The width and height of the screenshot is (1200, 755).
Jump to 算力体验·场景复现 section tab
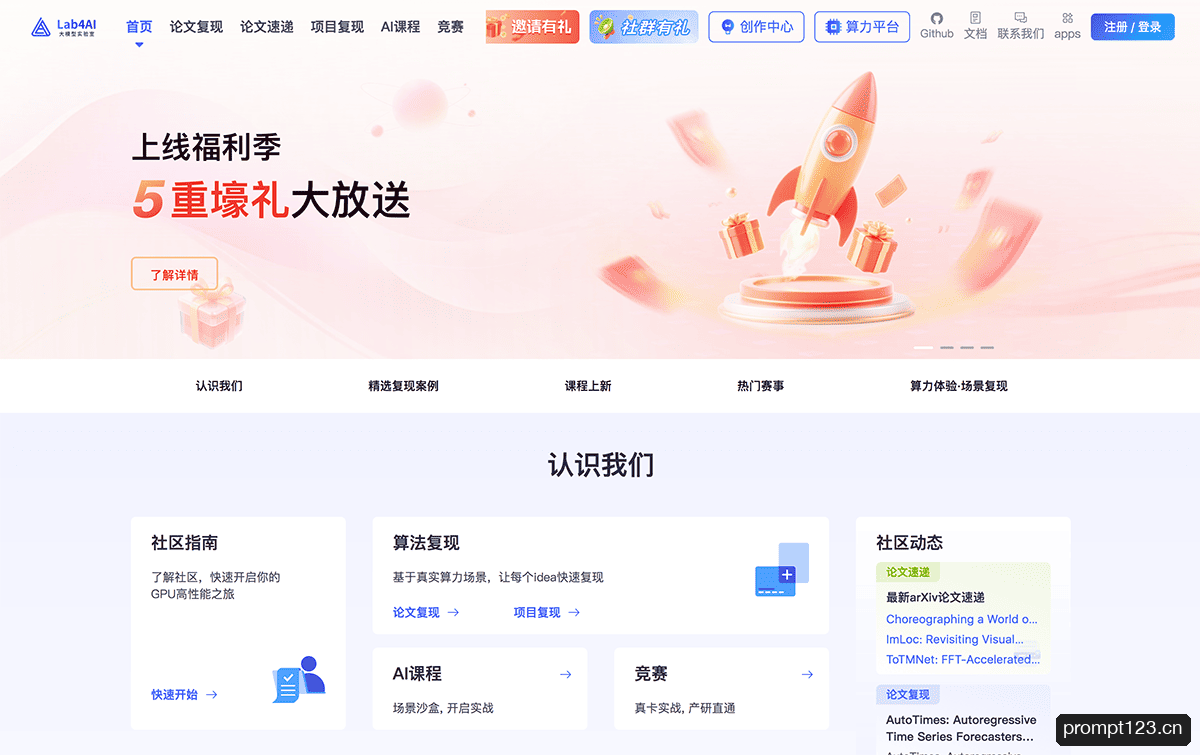click(958, 386)
